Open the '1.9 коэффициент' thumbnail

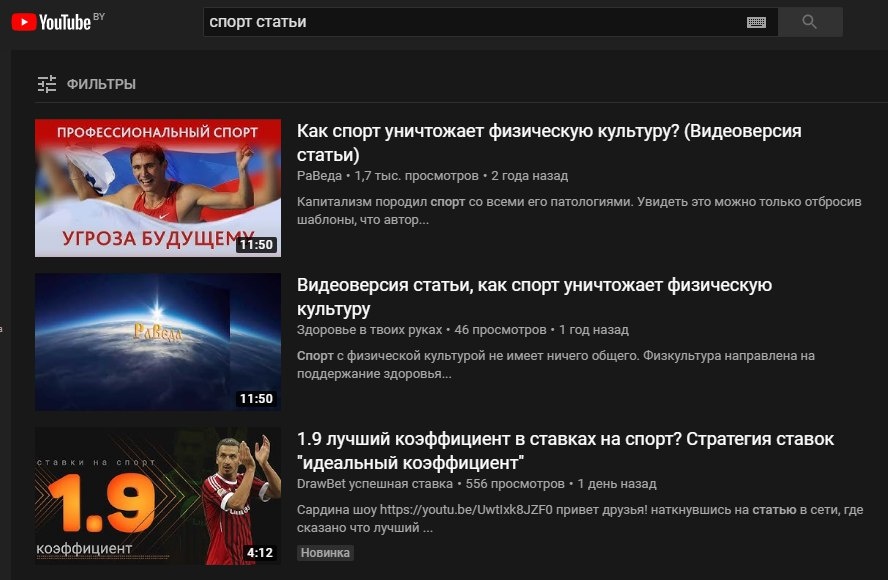(158, 496)
